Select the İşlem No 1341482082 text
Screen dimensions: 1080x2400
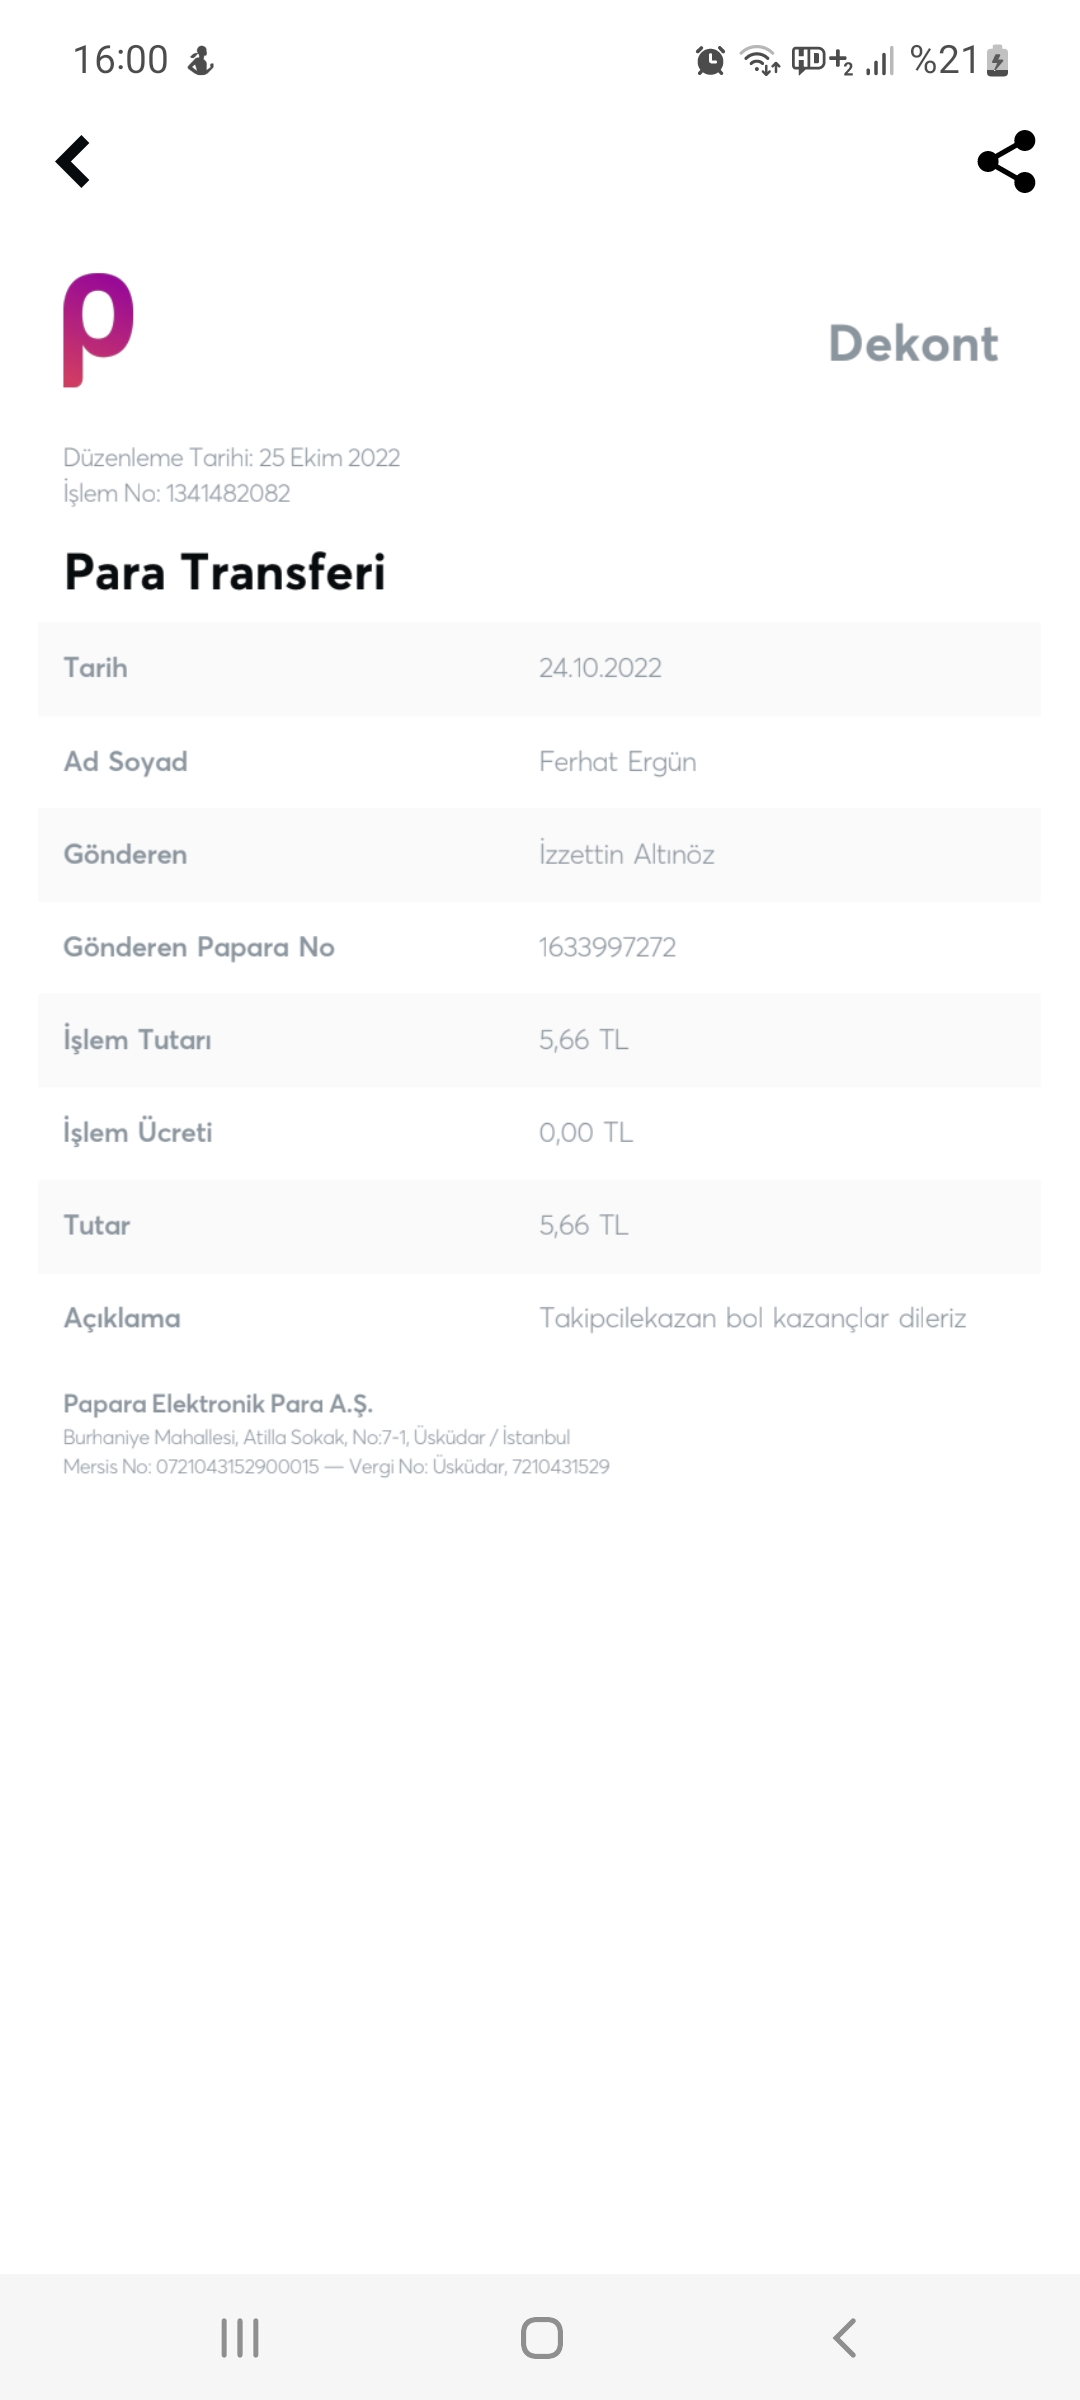pos(177,493)
